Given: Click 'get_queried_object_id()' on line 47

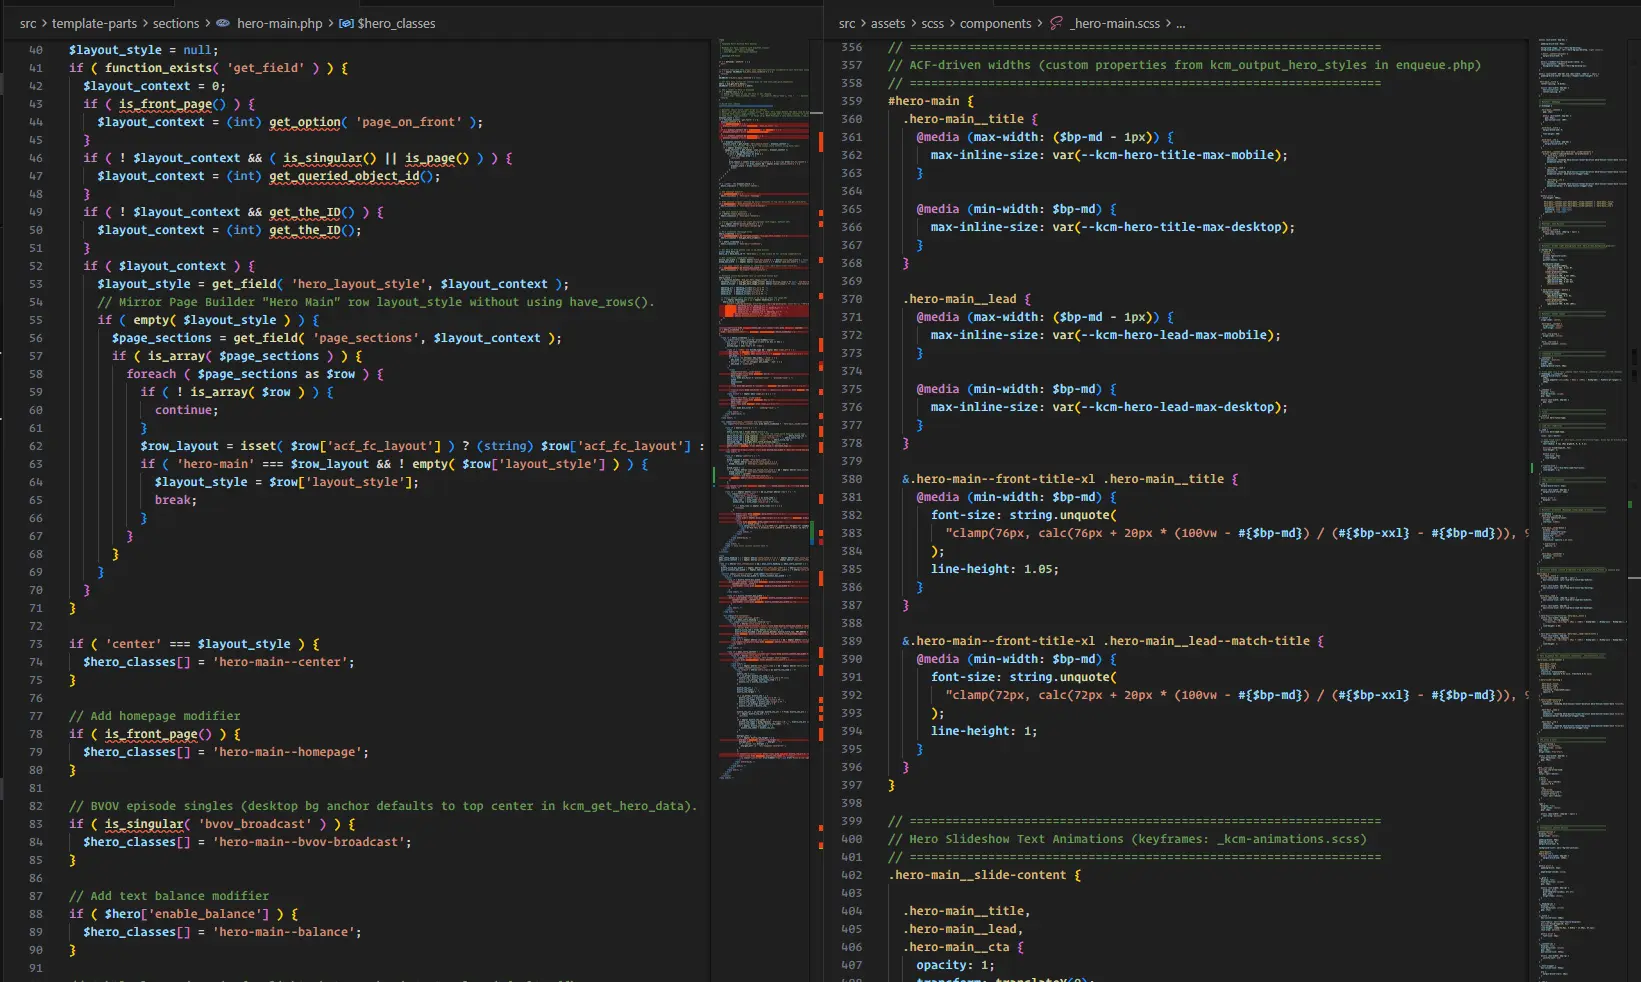Looking at the screenshot, I should coord(351,176).
